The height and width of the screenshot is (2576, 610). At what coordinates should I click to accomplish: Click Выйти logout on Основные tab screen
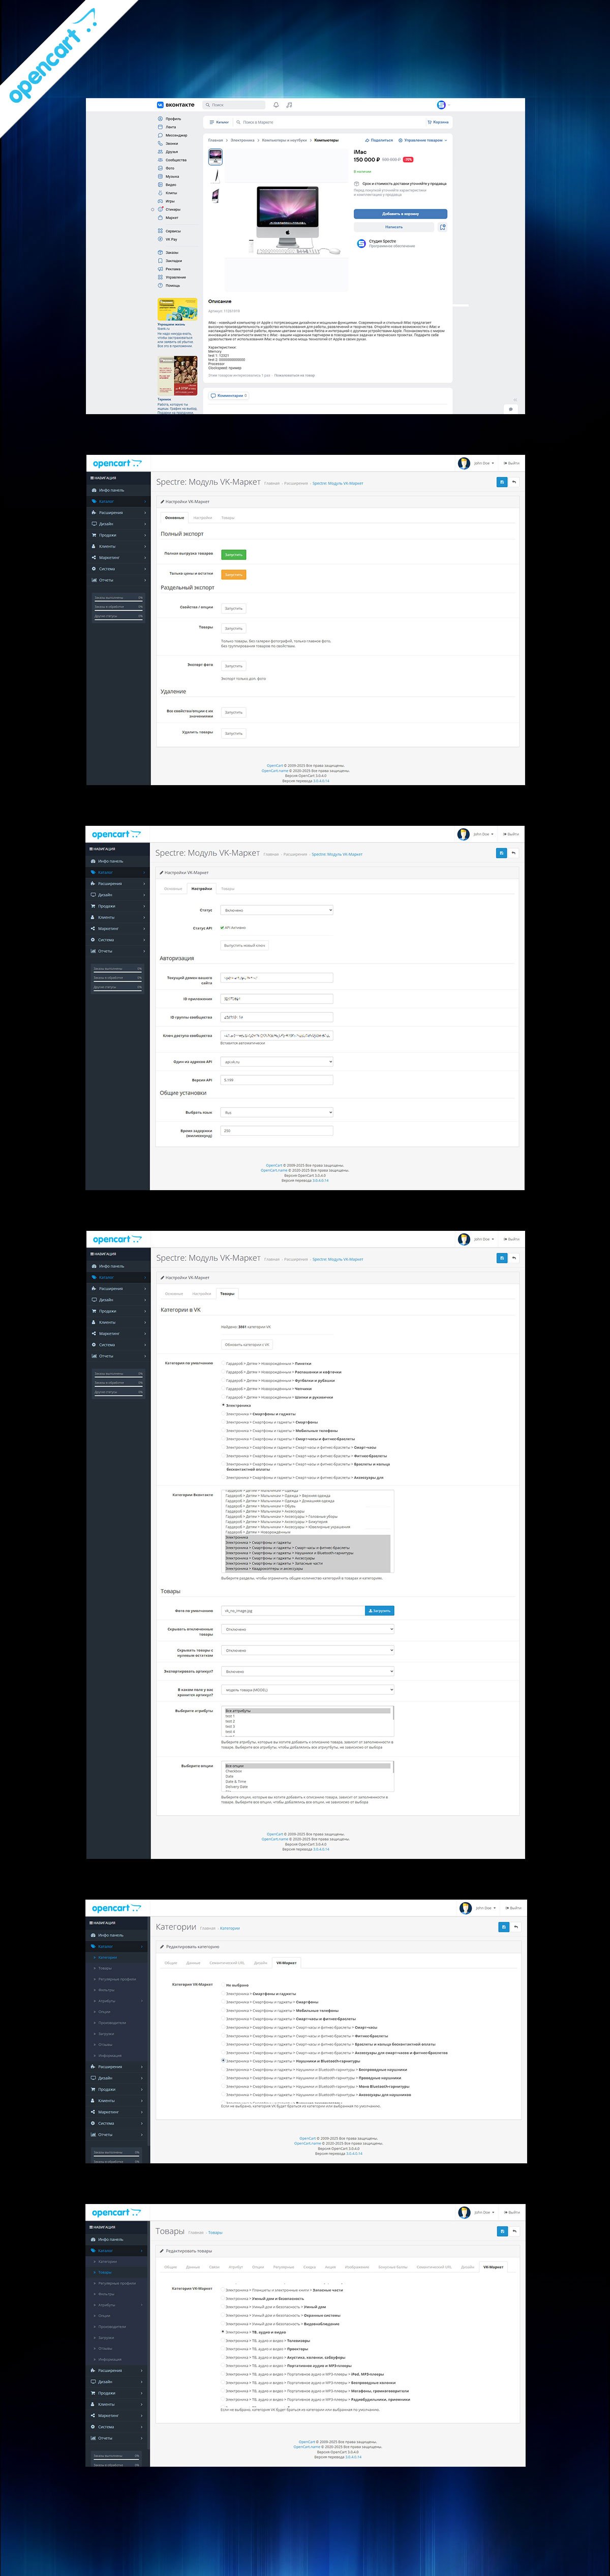tap(512, 463)
